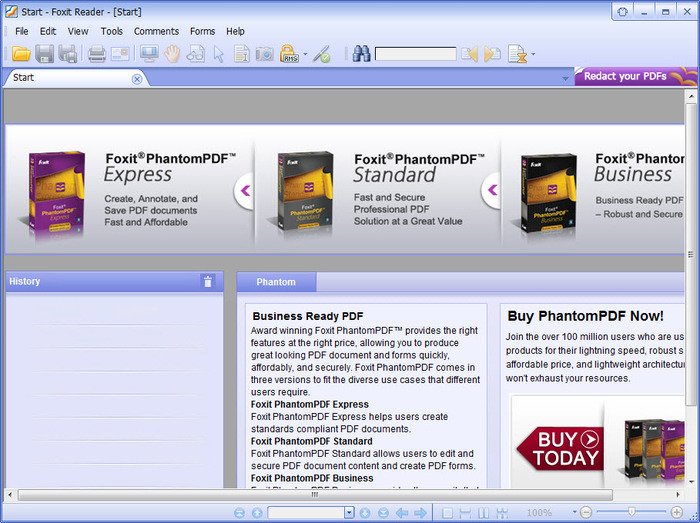Open the Tools menu

[112, 31]
